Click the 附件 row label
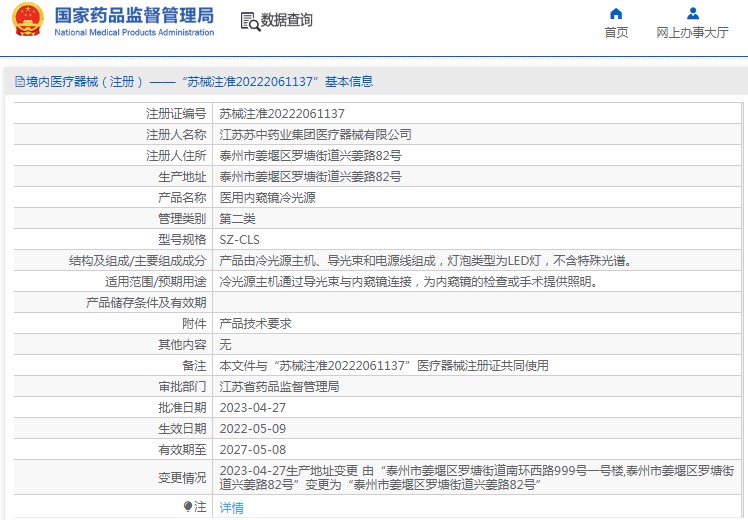 pos(194,323)
